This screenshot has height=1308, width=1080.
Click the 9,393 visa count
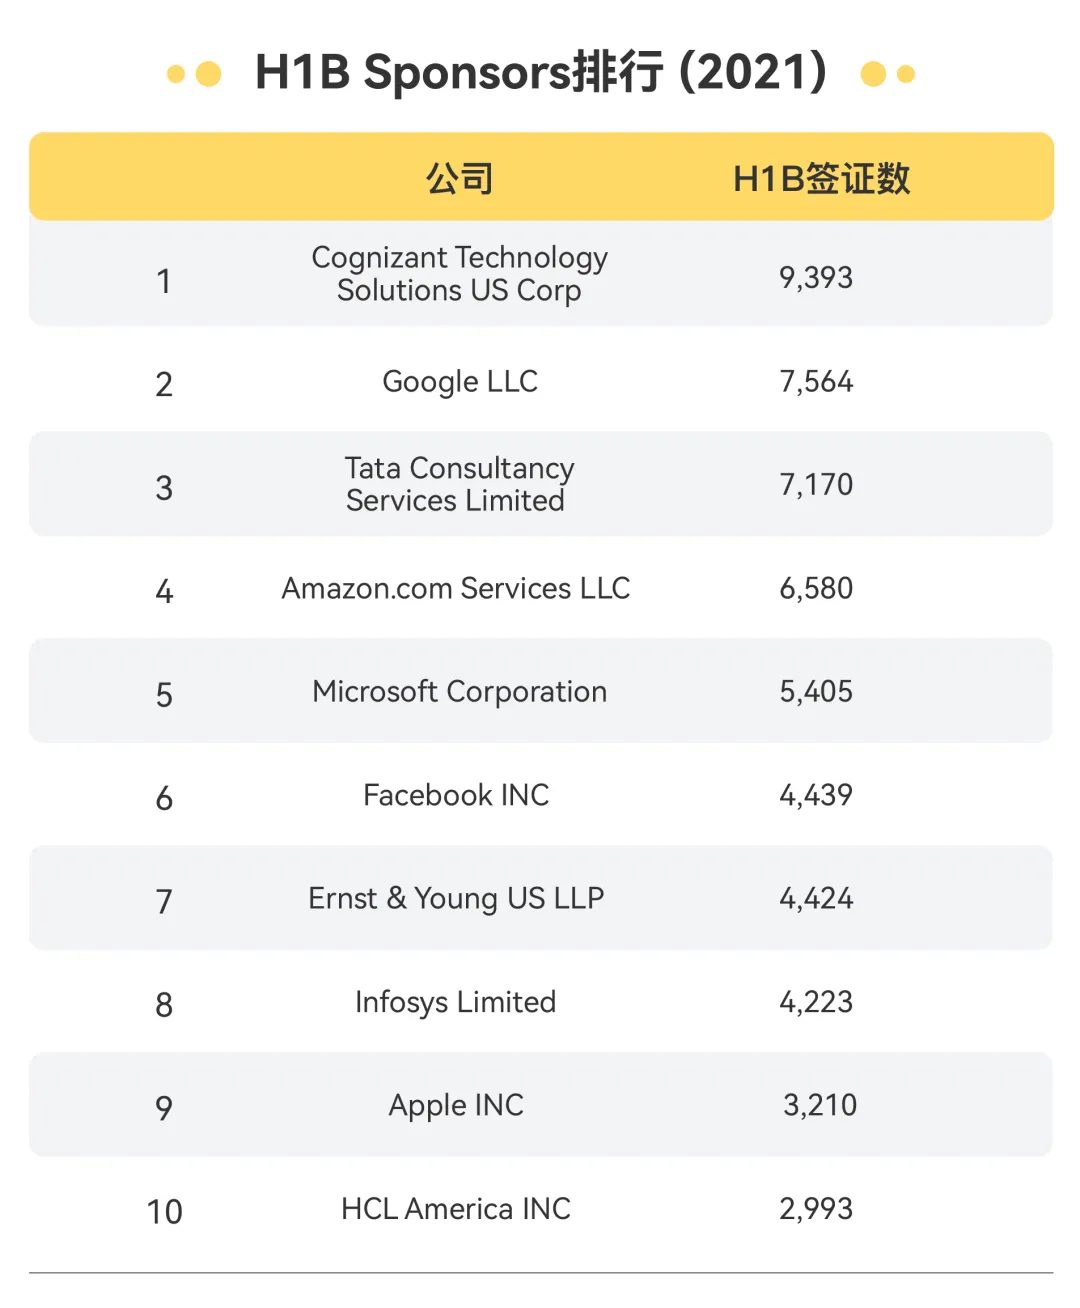click(x=816, y=278)
